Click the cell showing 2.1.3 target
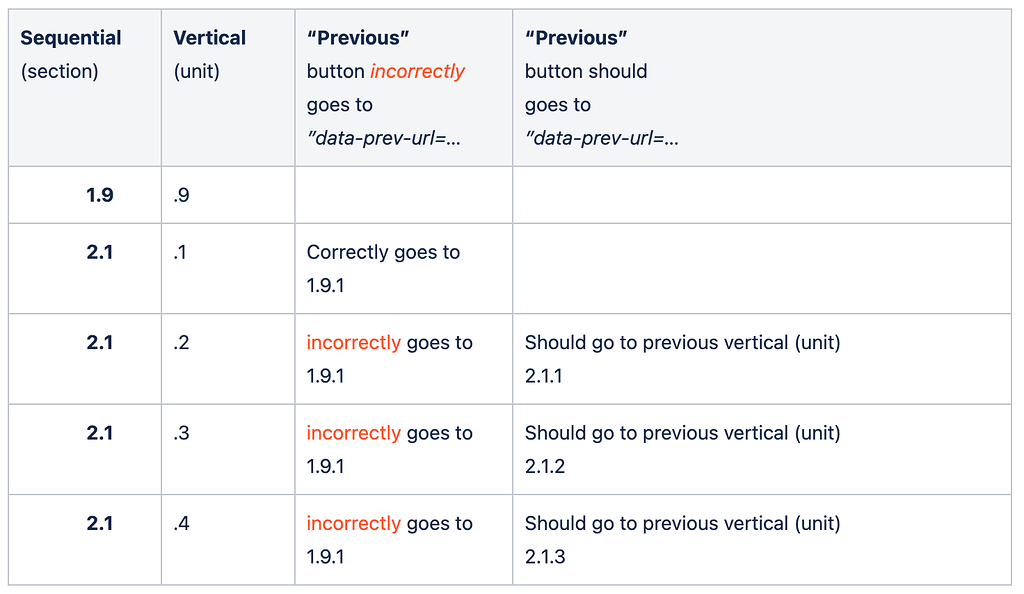The width and height of the screenshot is (1024, 594). point(682,539)
